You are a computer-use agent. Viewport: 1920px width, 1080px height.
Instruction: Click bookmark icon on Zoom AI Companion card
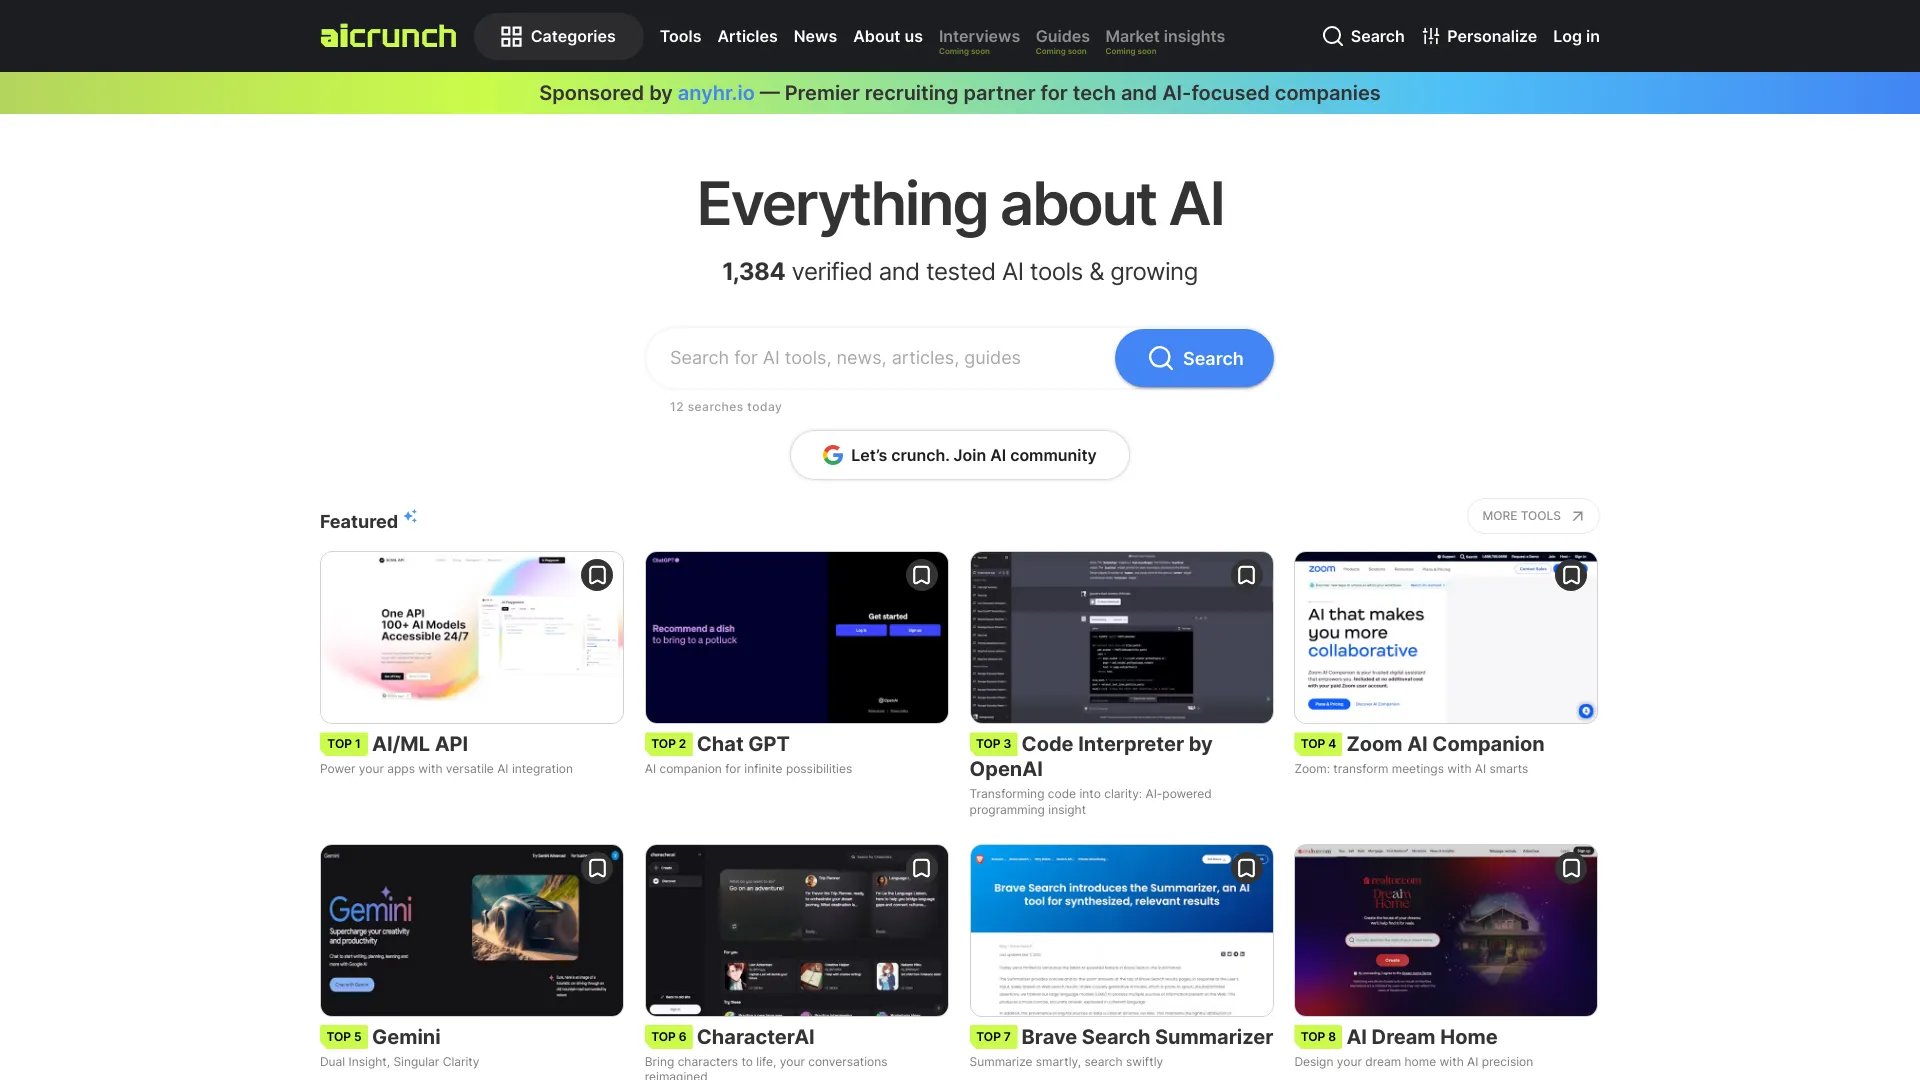pos(1571,574)
